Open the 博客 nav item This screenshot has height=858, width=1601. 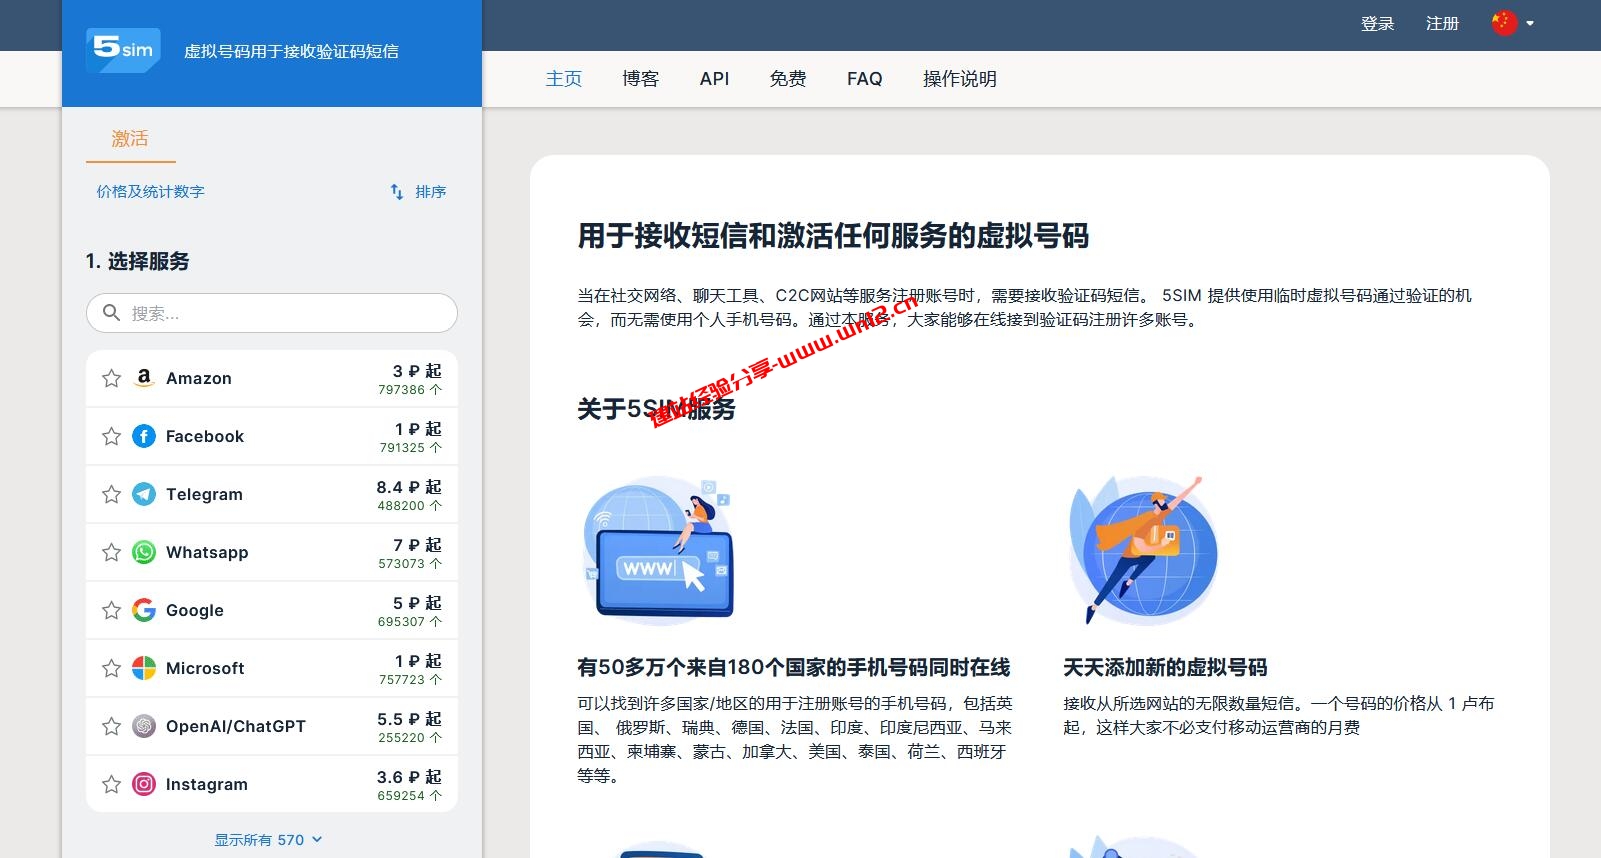[640, 78]
